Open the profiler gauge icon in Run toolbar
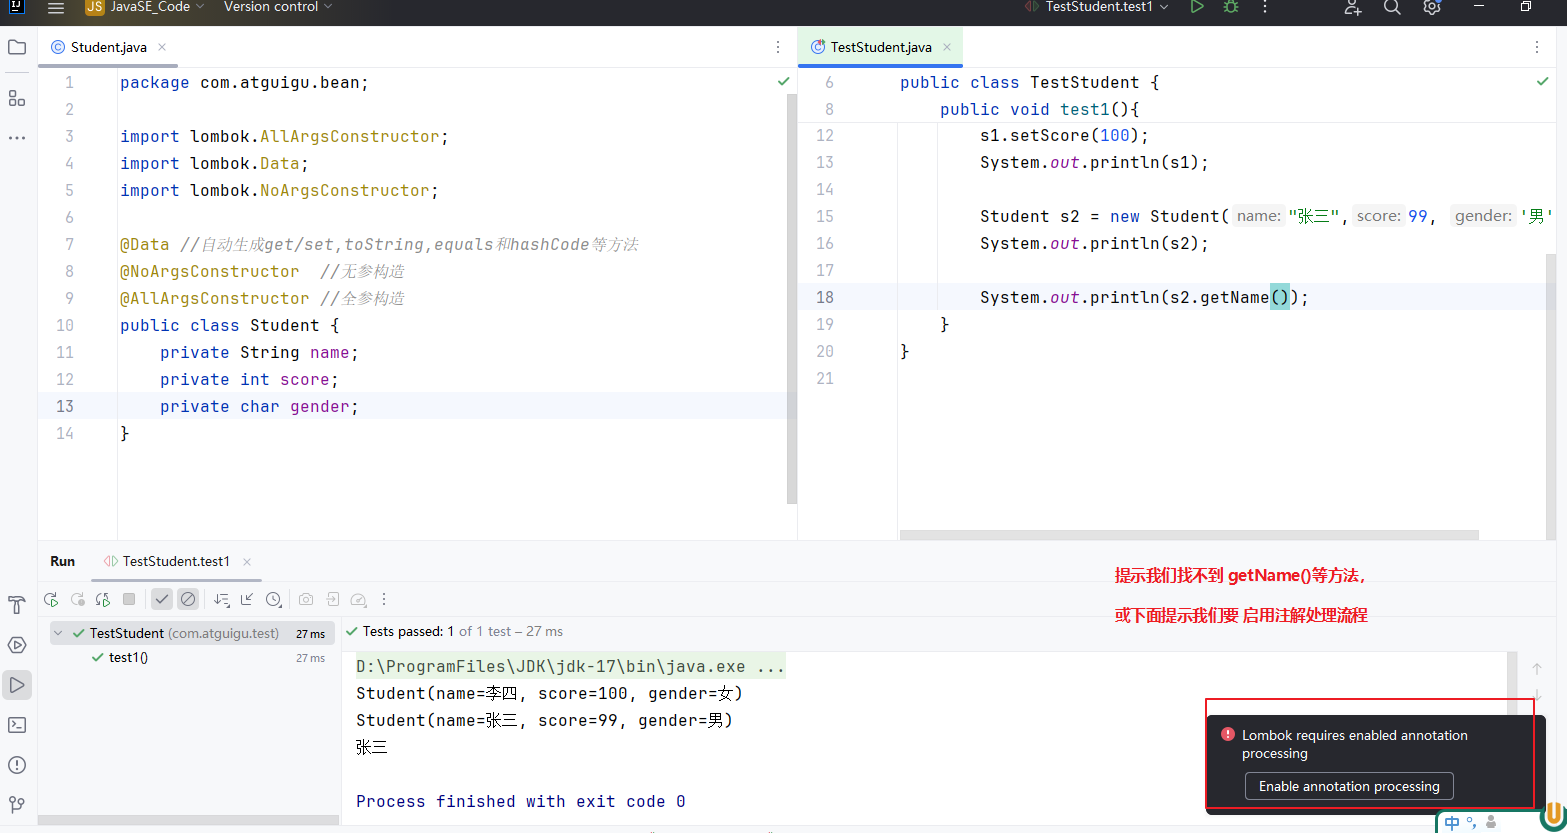 358,599
